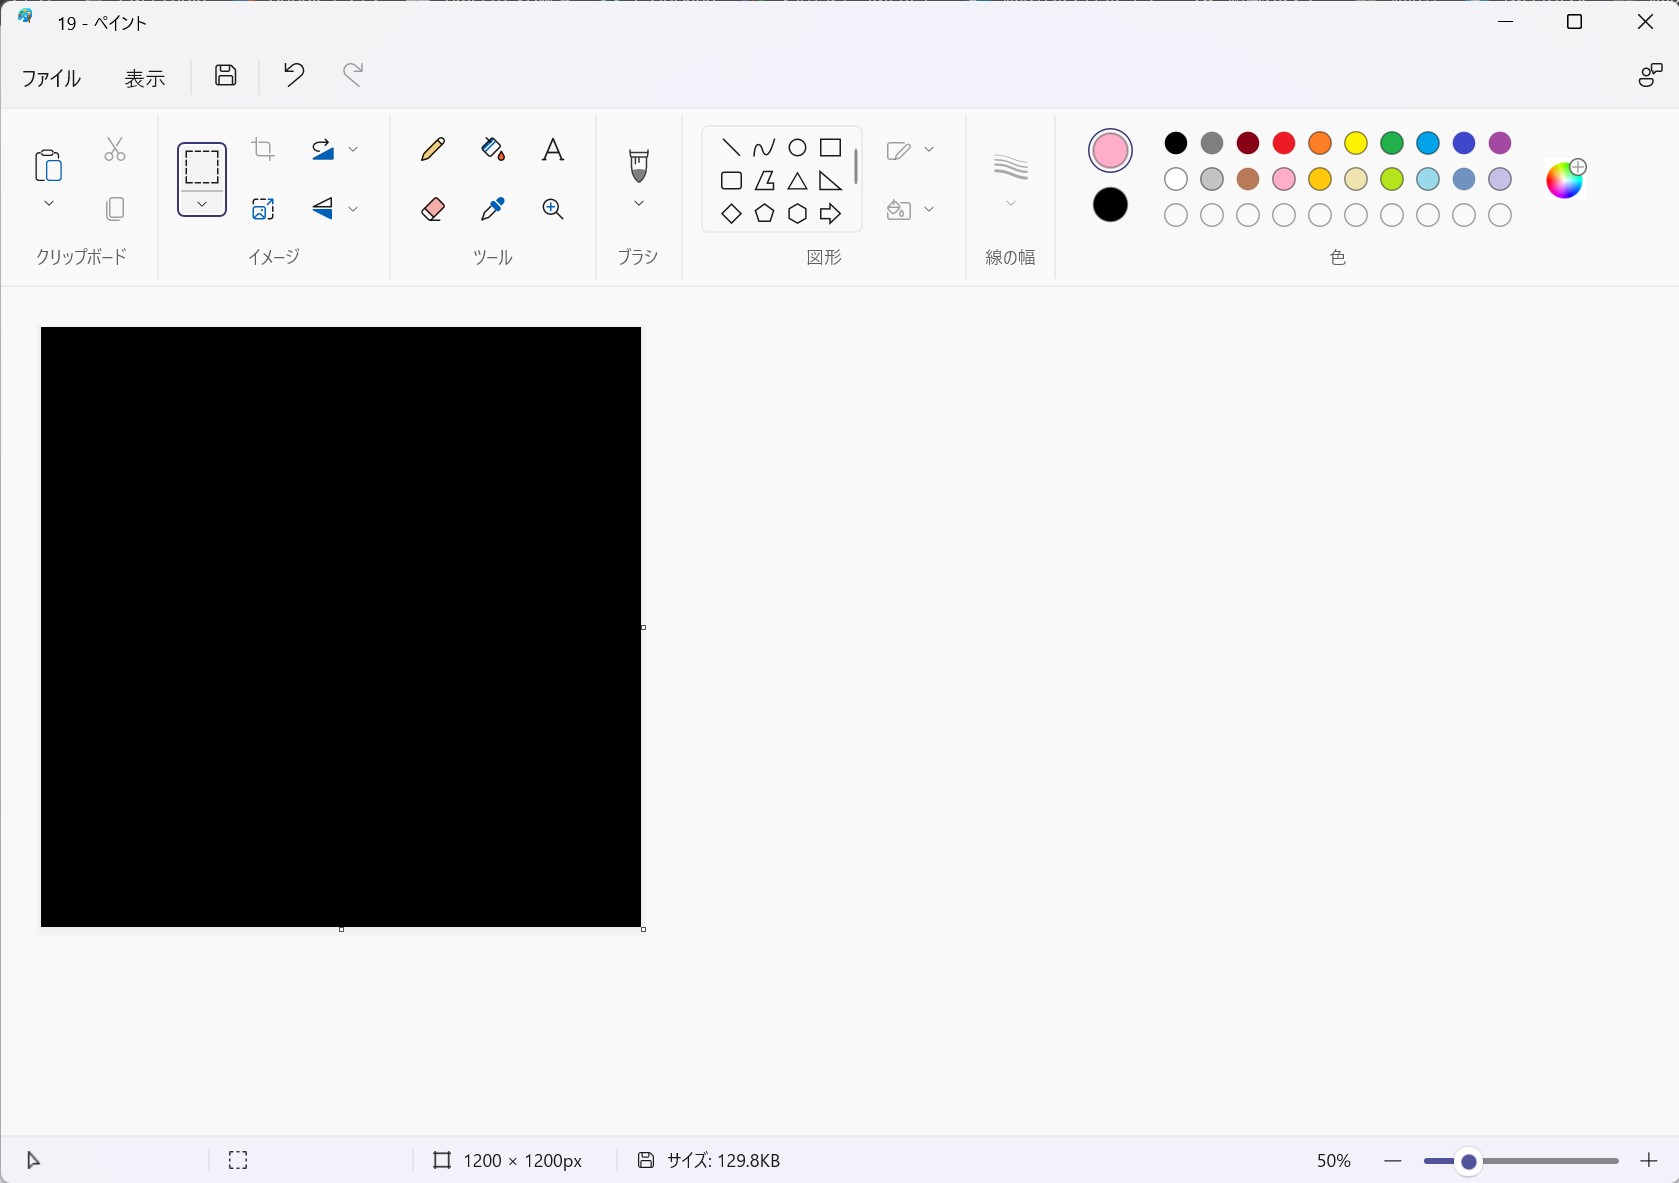Select the Right arrow shape

[831, 214]
